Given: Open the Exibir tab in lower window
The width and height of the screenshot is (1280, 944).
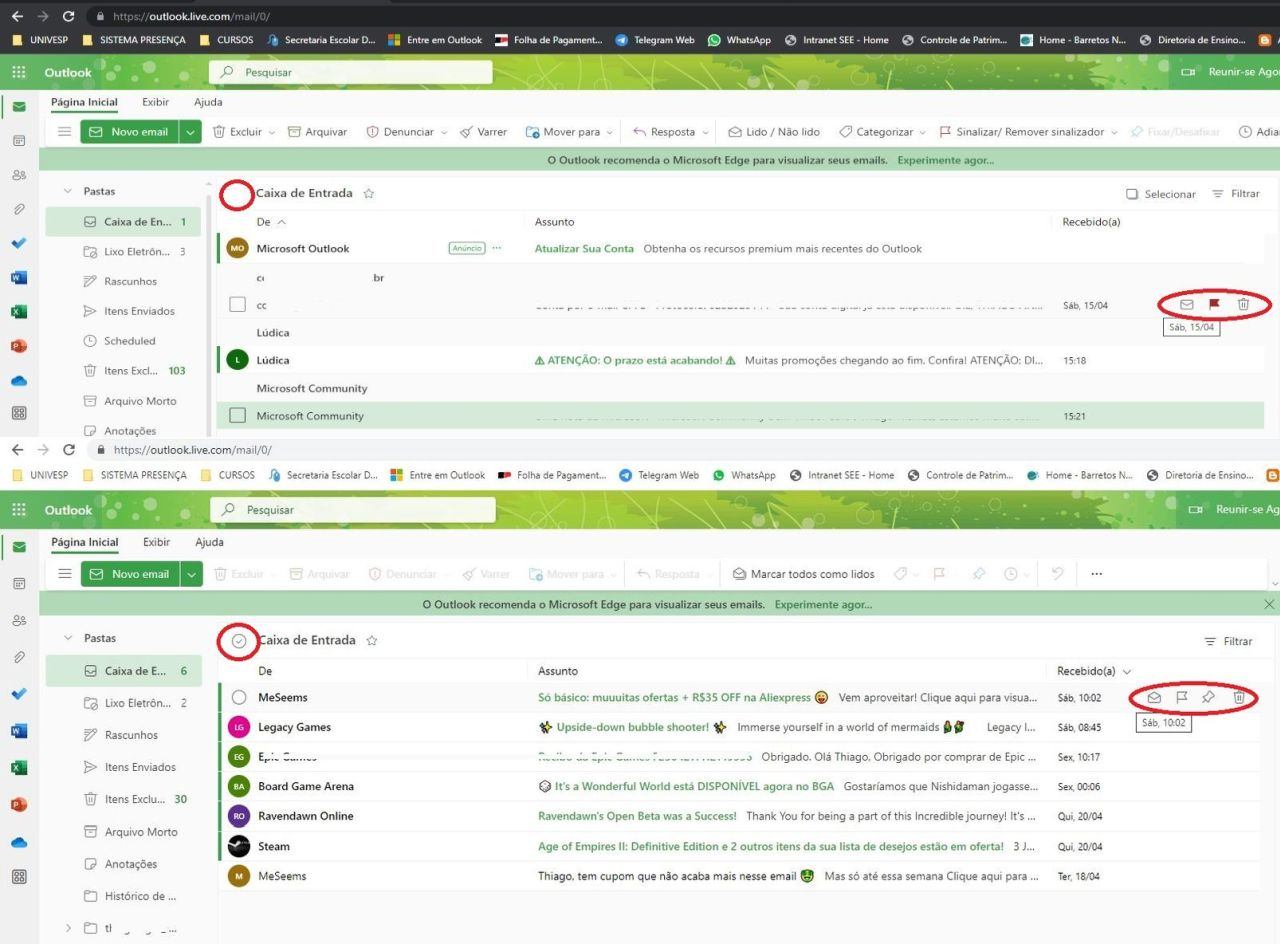Looking at the screenshot, I should [156, 542].
